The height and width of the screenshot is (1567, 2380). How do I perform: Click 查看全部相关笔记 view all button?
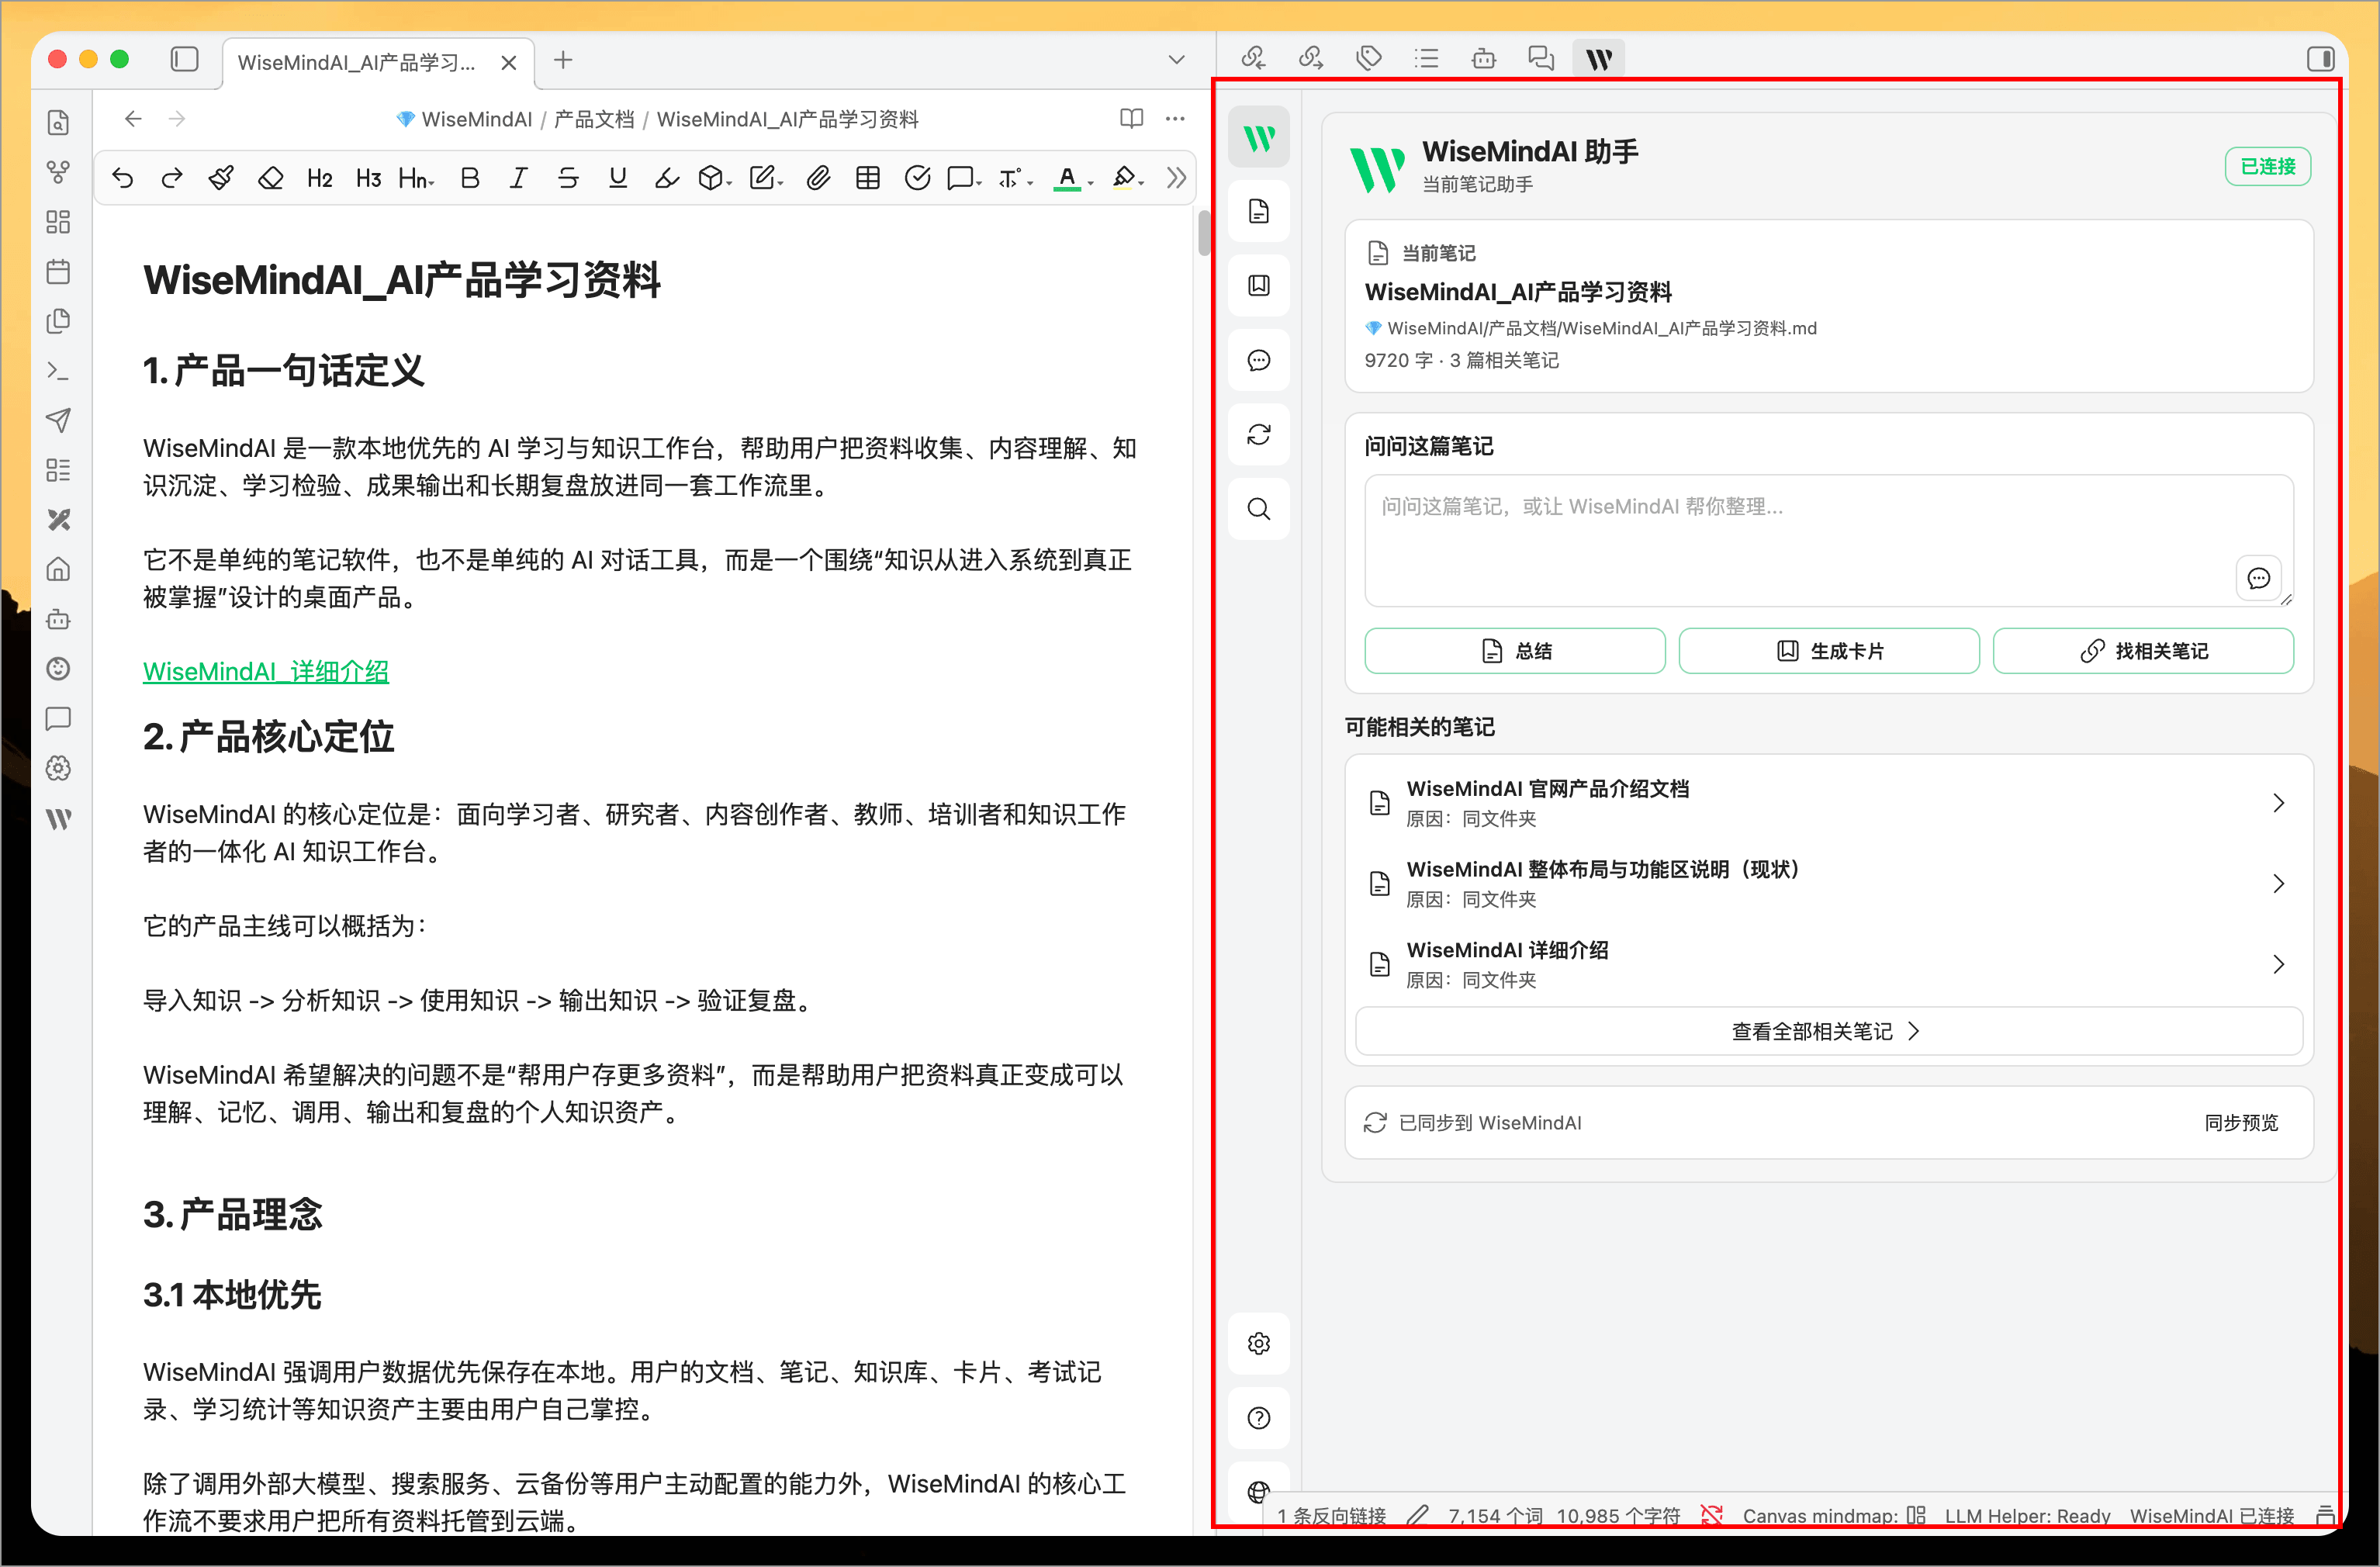coord(1829,1031)
